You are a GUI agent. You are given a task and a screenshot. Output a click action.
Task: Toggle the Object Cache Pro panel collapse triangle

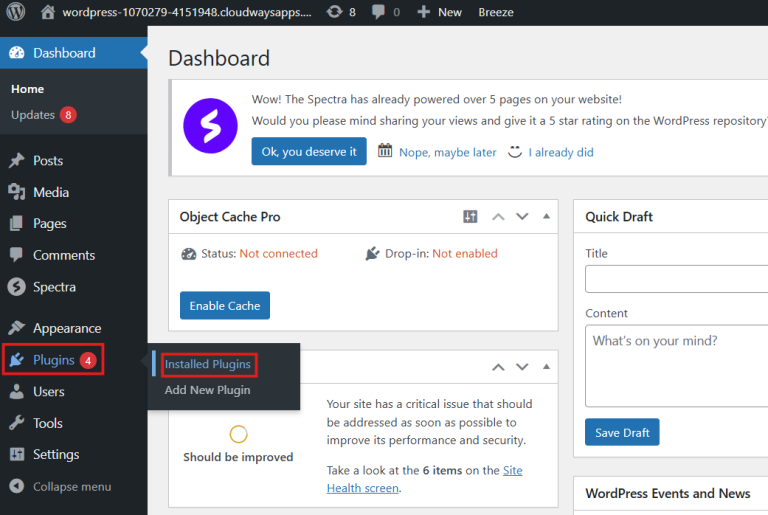pyautogui.click(x=546, y=216)
